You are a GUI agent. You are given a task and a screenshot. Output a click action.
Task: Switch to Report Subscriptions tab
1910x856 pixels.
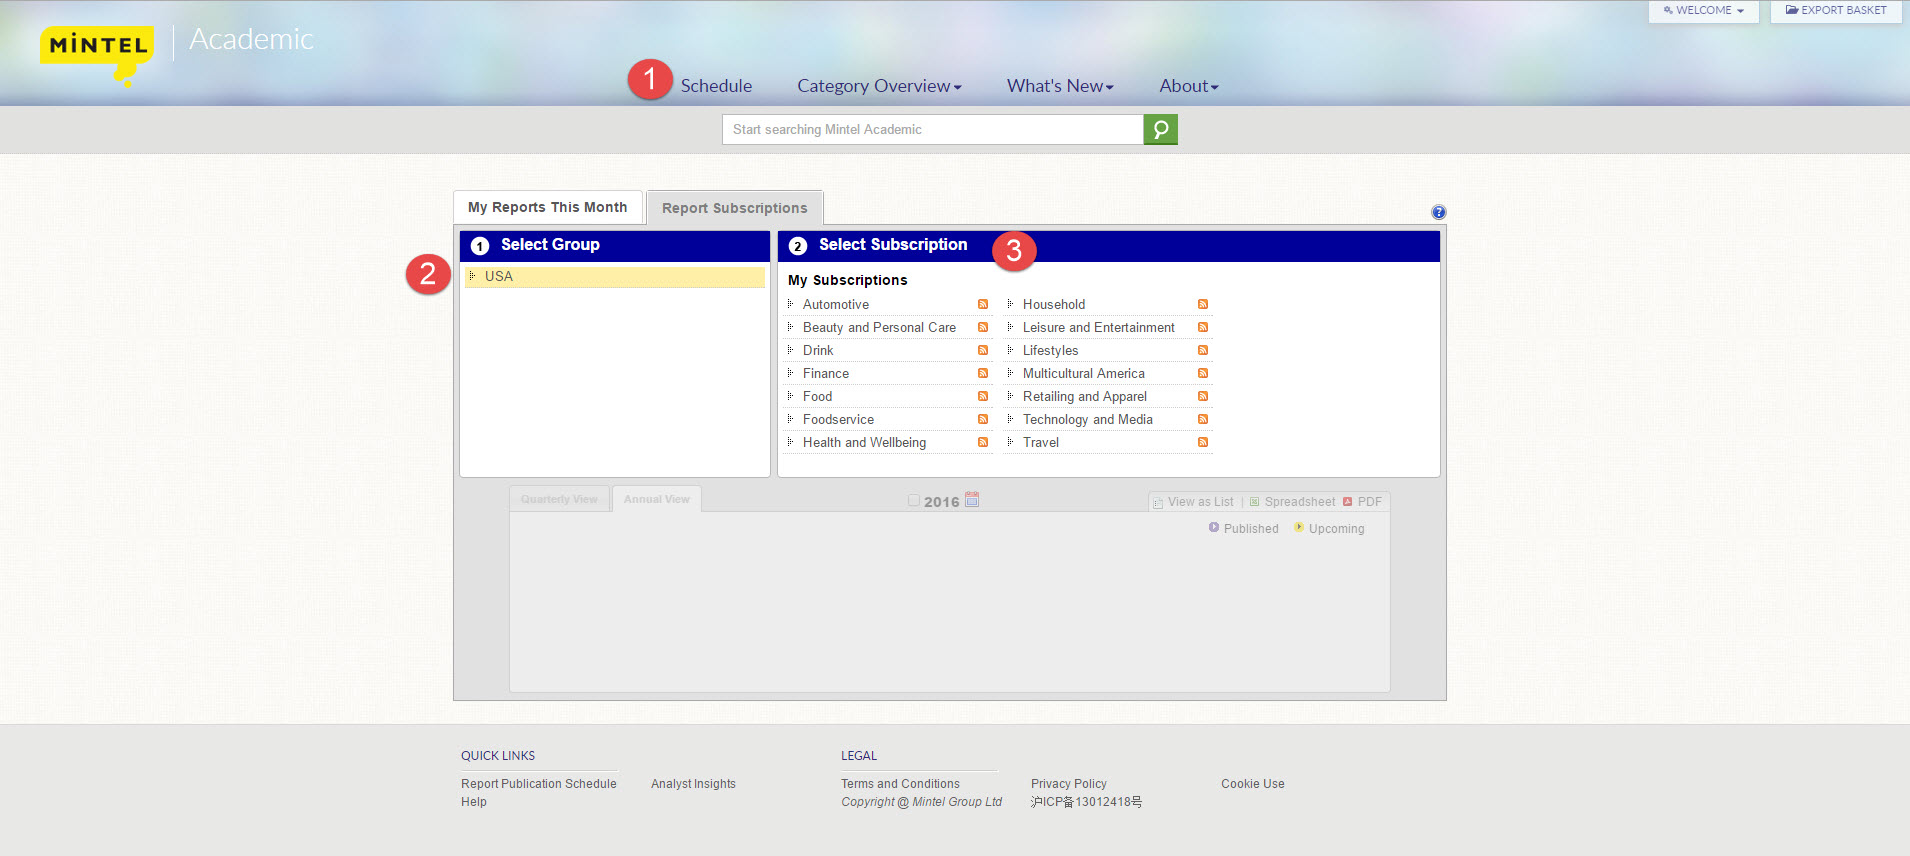pos(735,208)
